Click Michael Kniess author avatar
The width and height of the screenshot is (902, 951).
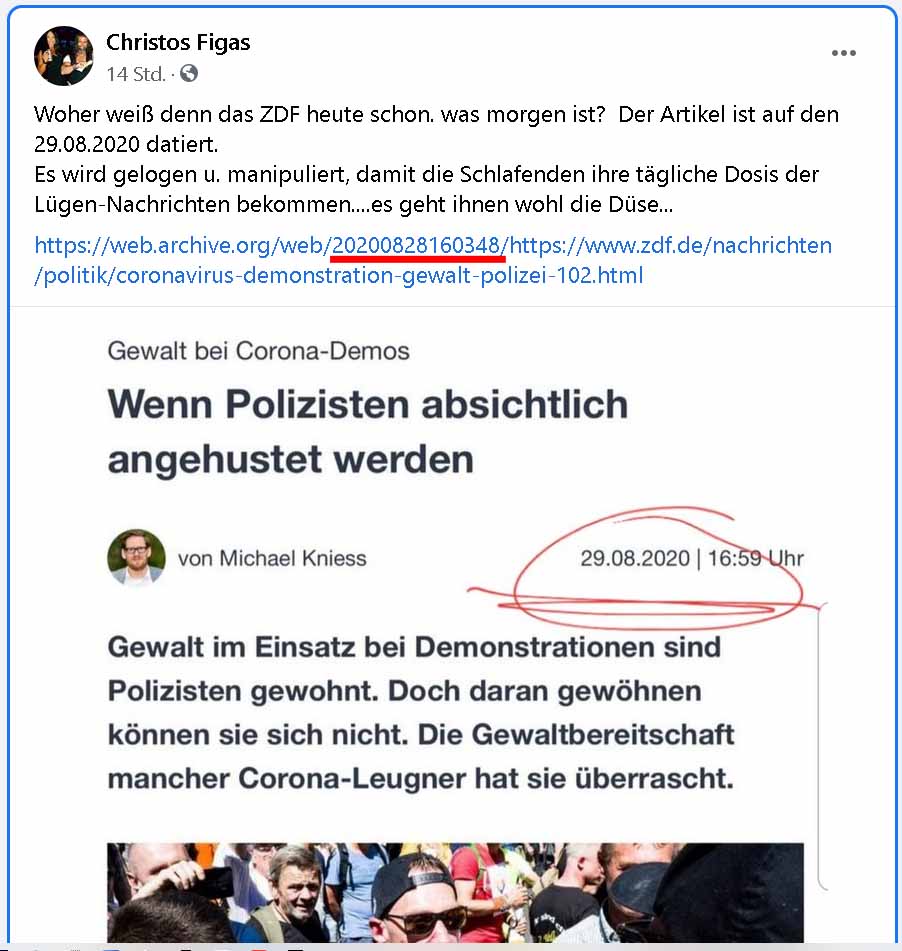point(136,558)
